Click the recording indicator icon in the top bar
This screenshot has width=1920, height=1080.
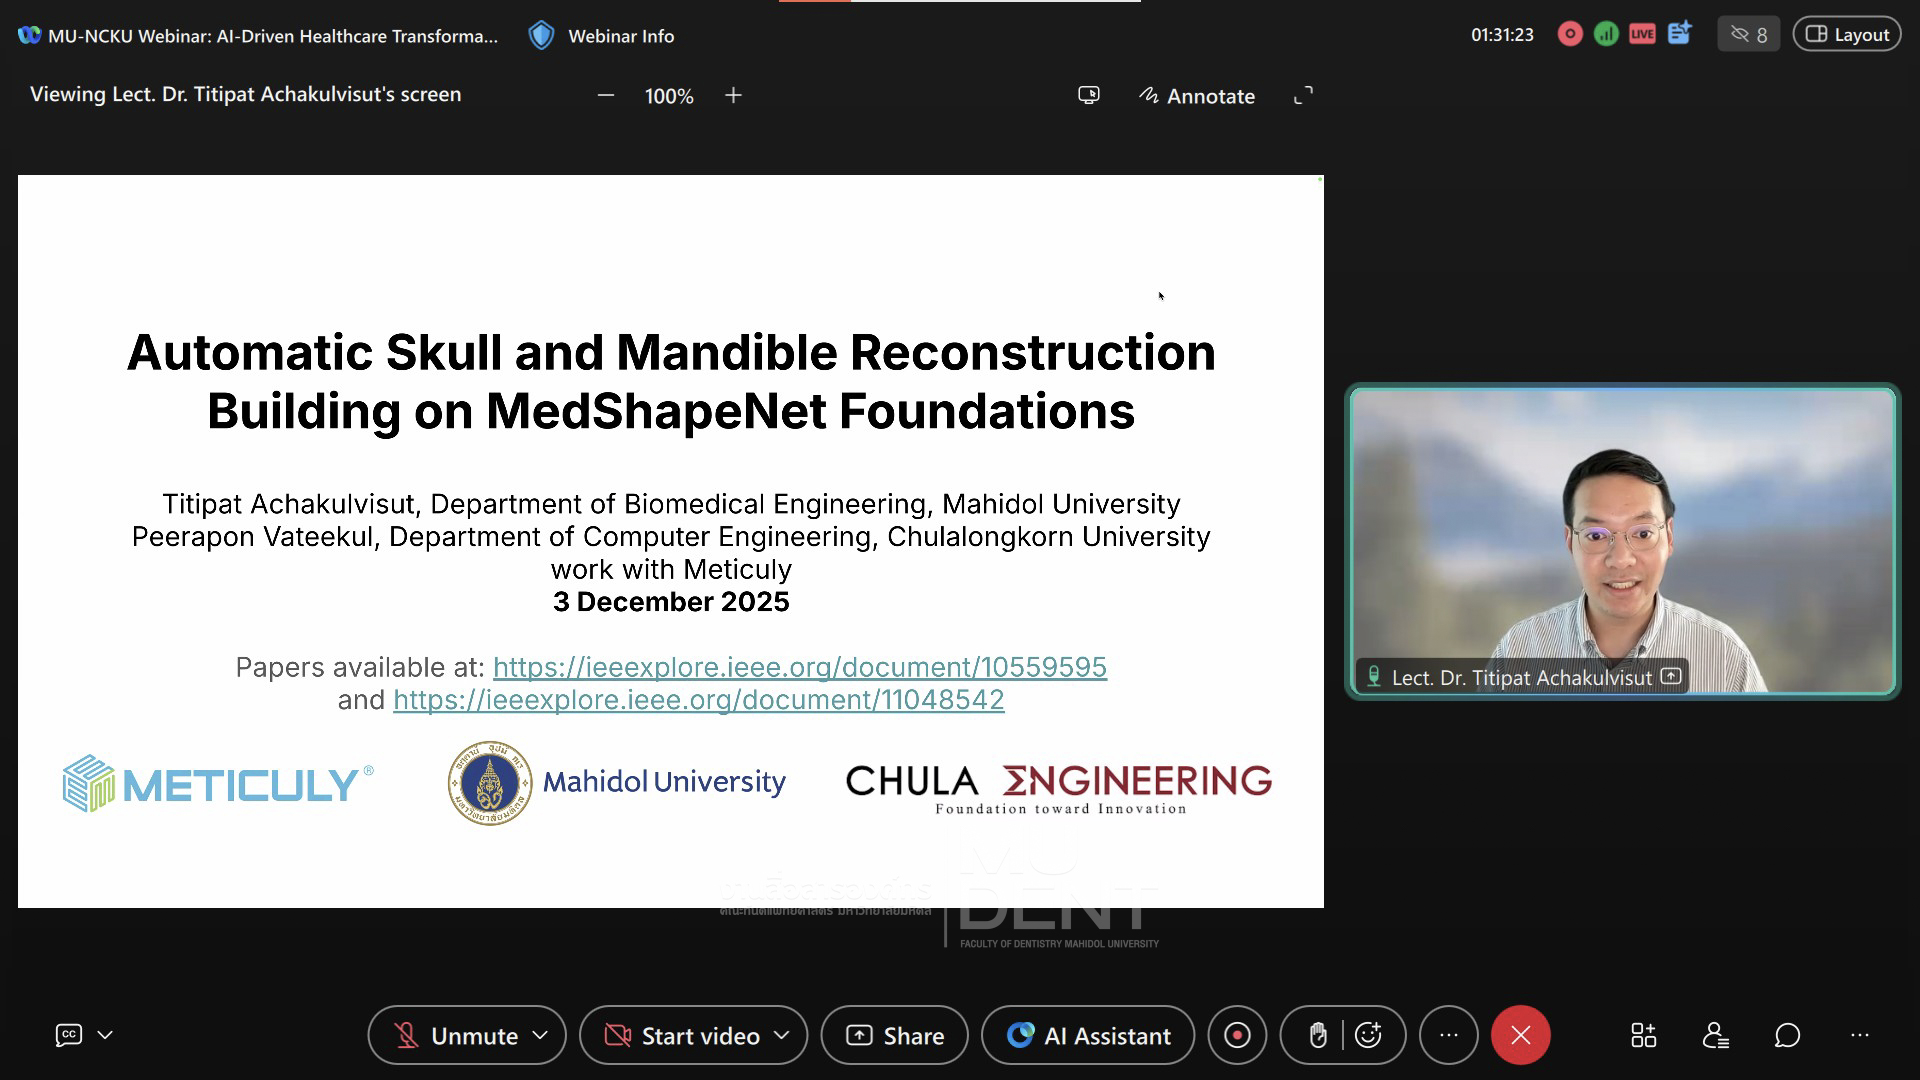tap(1570, 35)
